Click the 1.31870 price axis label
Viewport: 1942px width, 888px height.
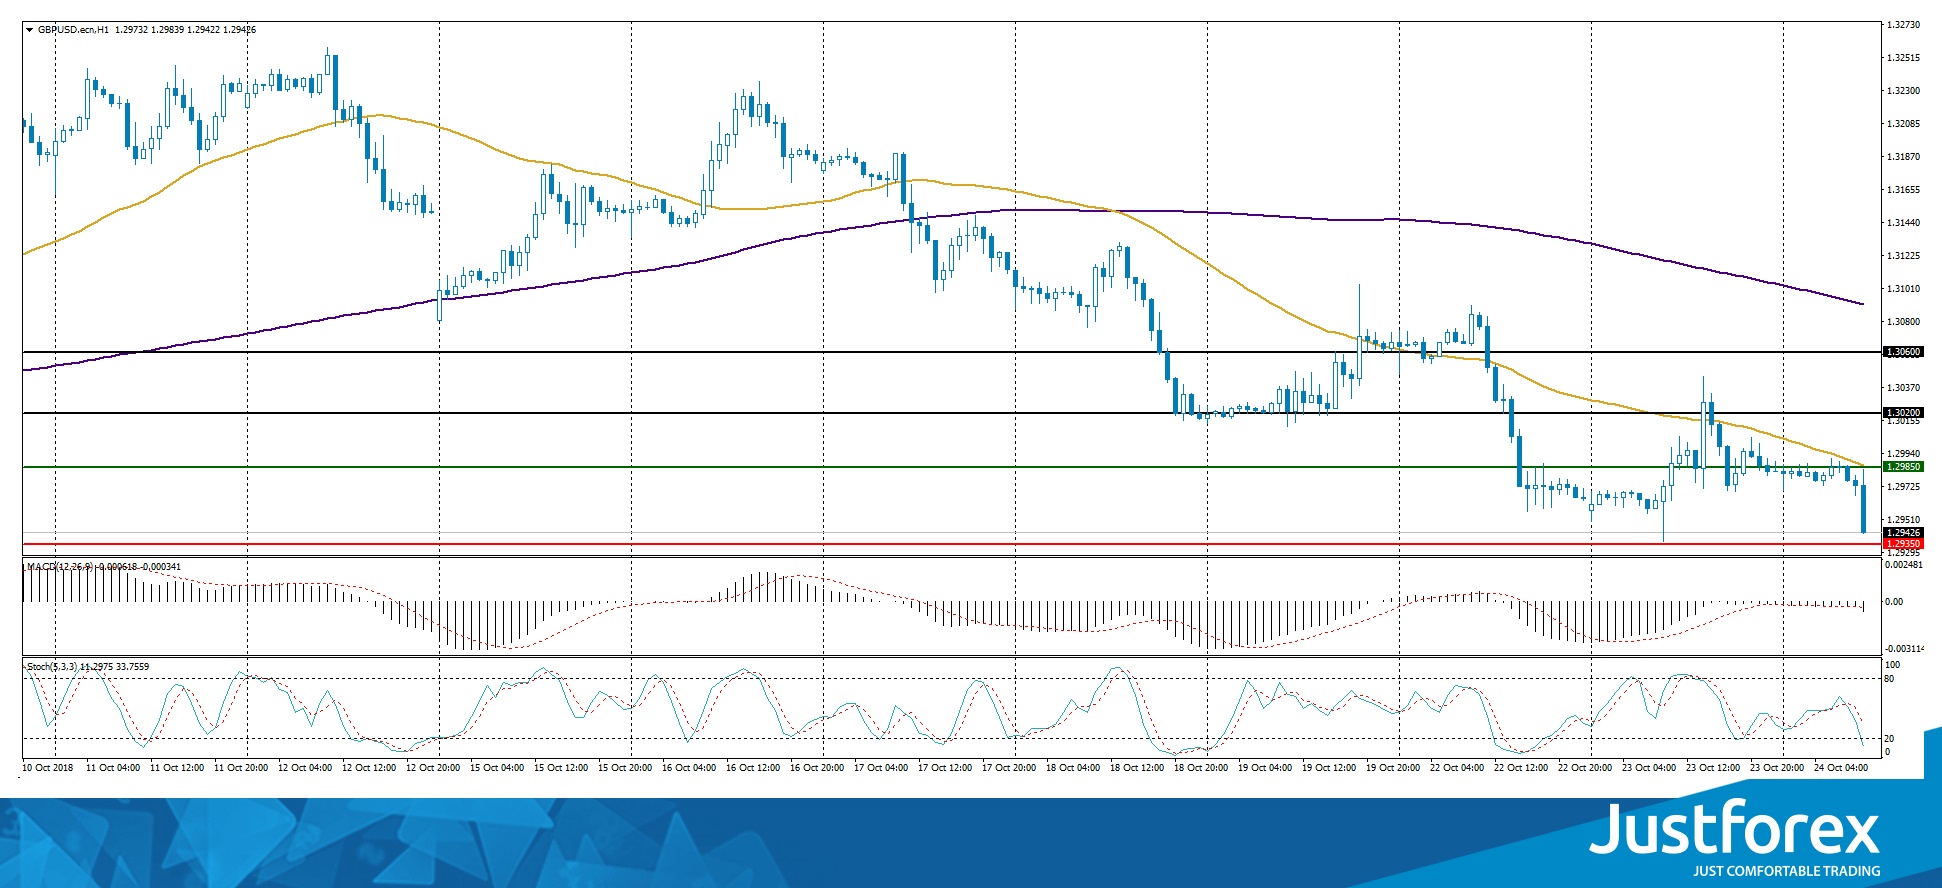[x=1902, y=157]
